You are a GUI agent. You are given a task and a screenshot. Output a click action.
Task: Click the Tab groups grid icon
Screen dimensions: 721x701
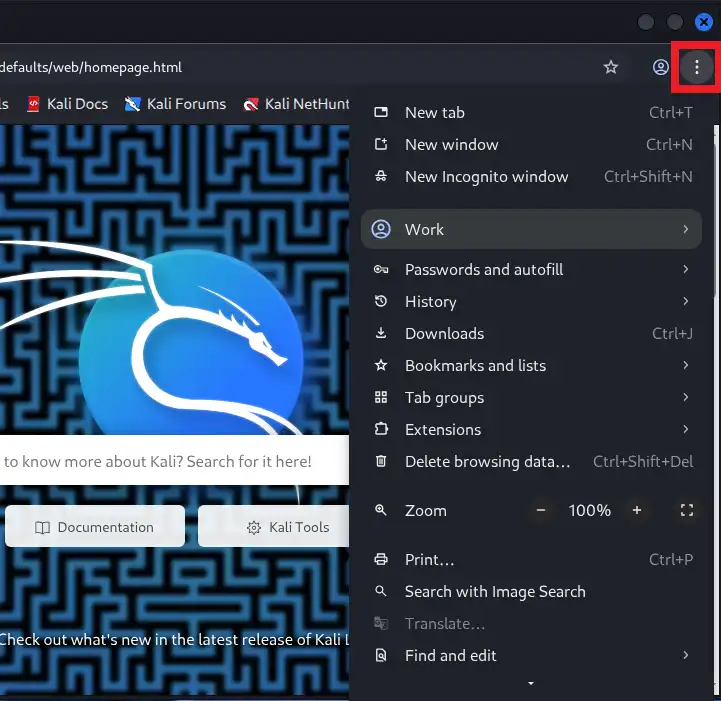coord(381,397)
